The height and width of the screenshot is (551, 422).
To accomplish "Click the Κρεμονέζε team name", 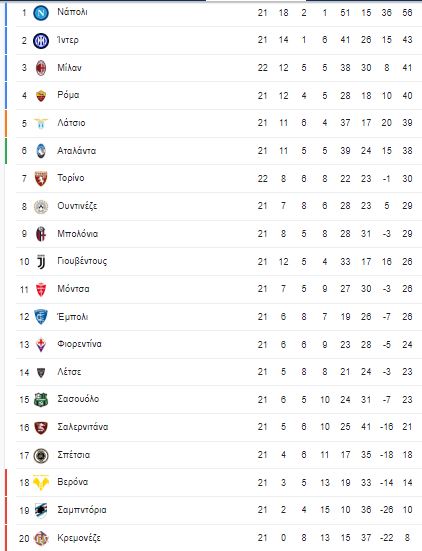I will click(x=79, y=538).
